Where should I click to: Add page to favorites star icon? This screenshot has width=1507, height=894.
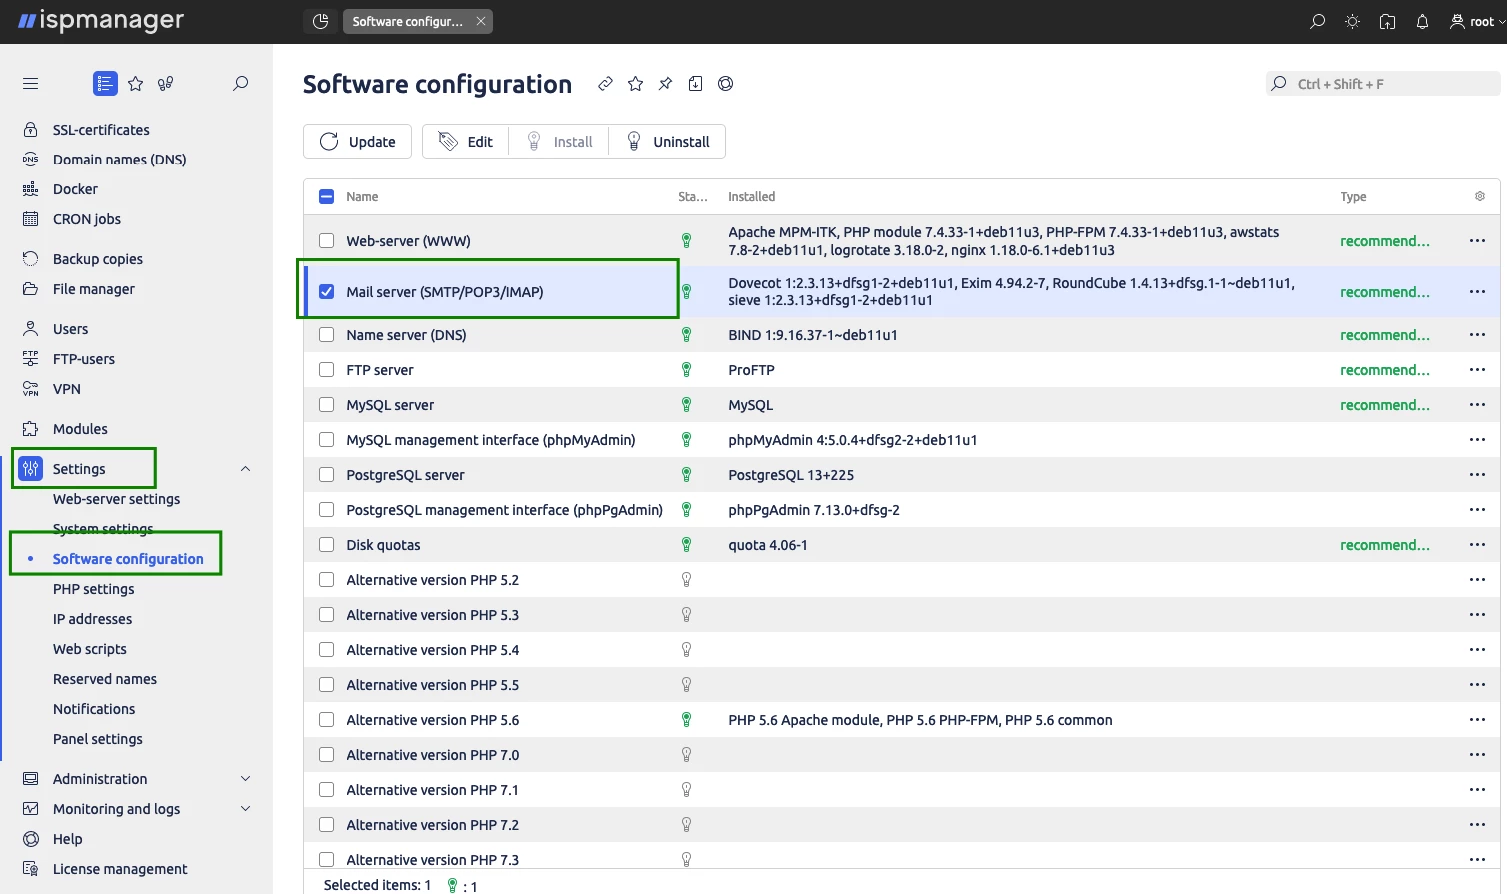635,84
